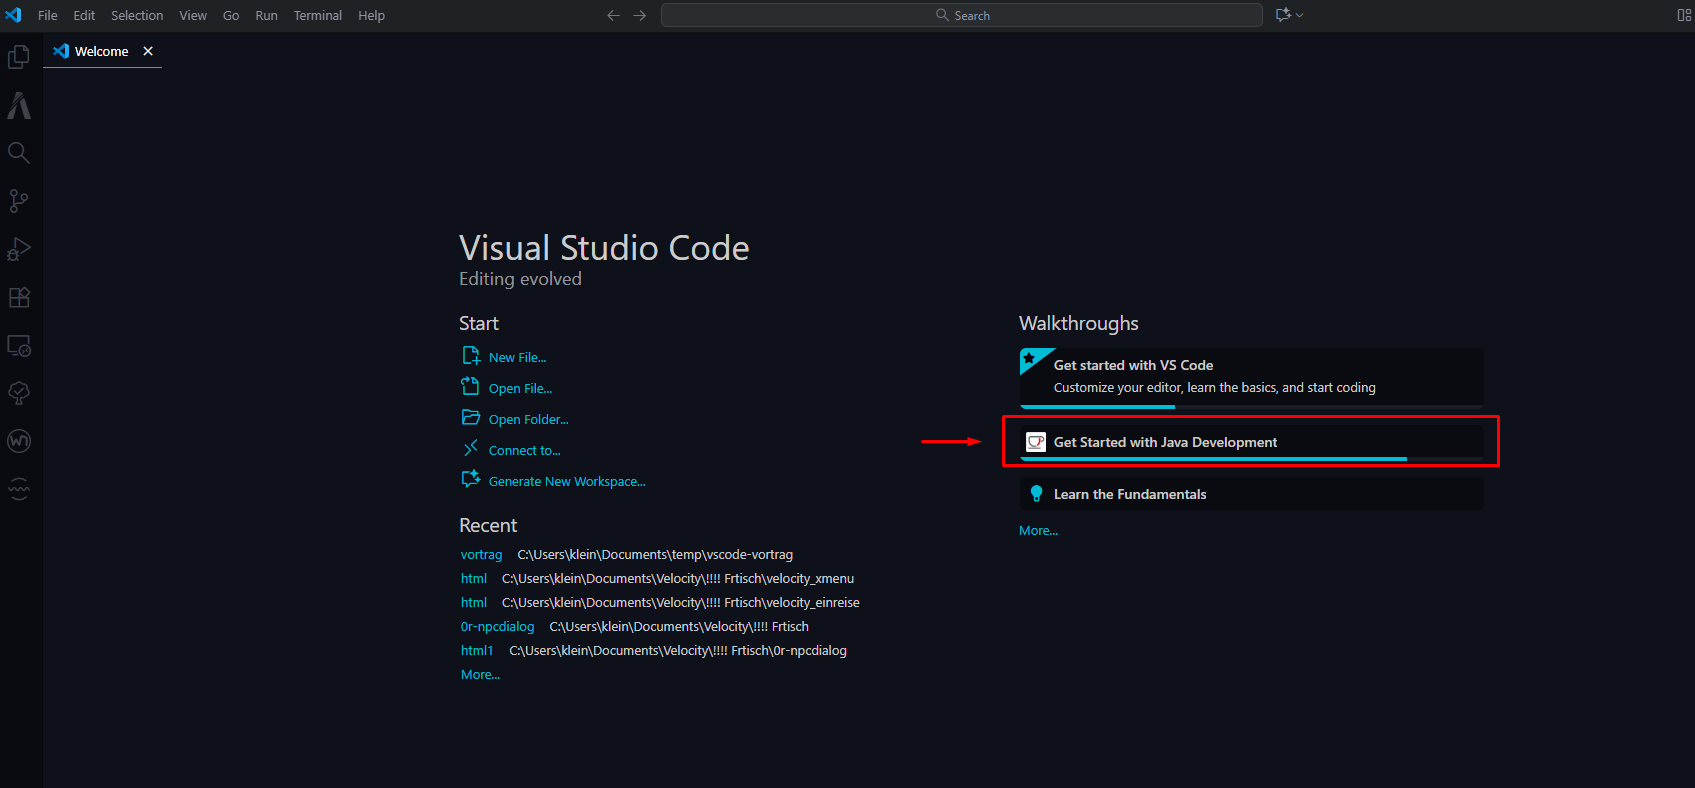
Task: Click the Connect to... link
Action: [524, 450]
